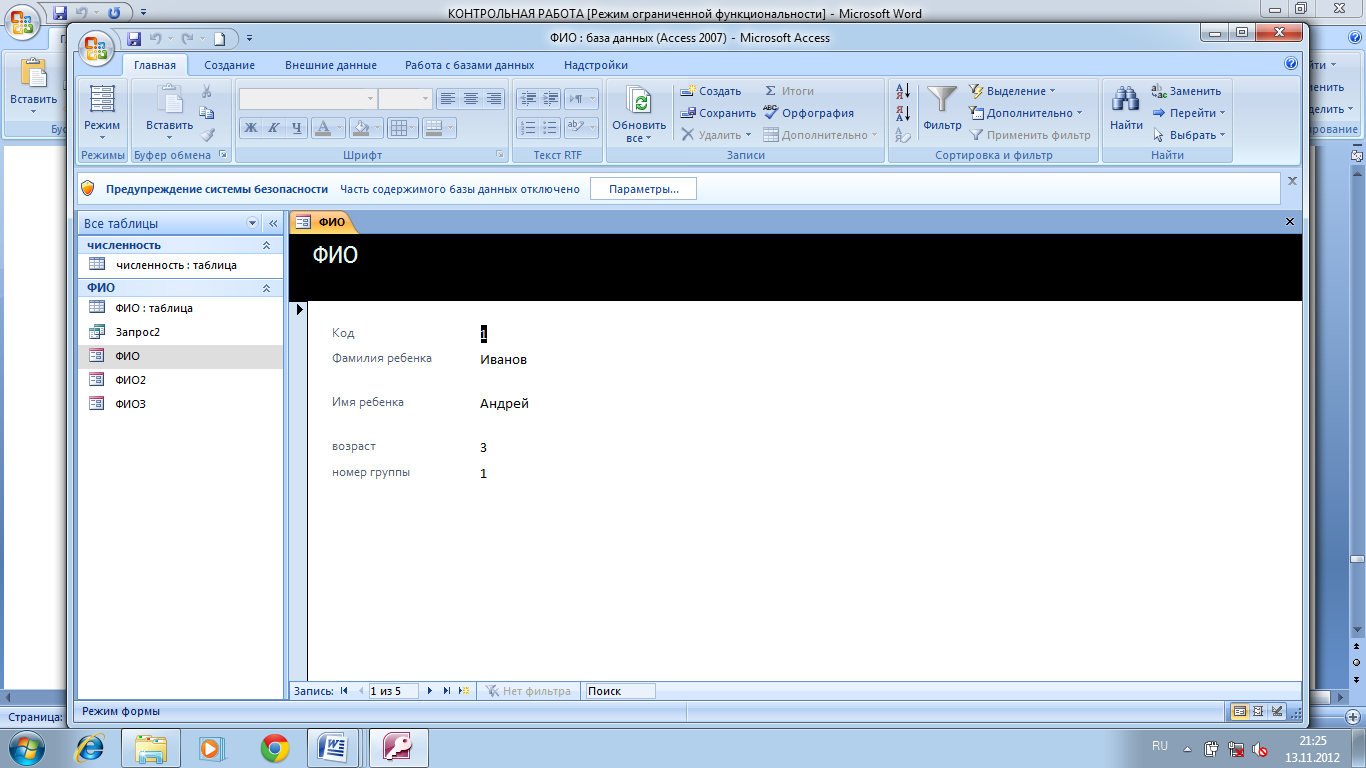1366x768 pixels.
Task: Click the Параметры... security button
Action: point(643,189)
